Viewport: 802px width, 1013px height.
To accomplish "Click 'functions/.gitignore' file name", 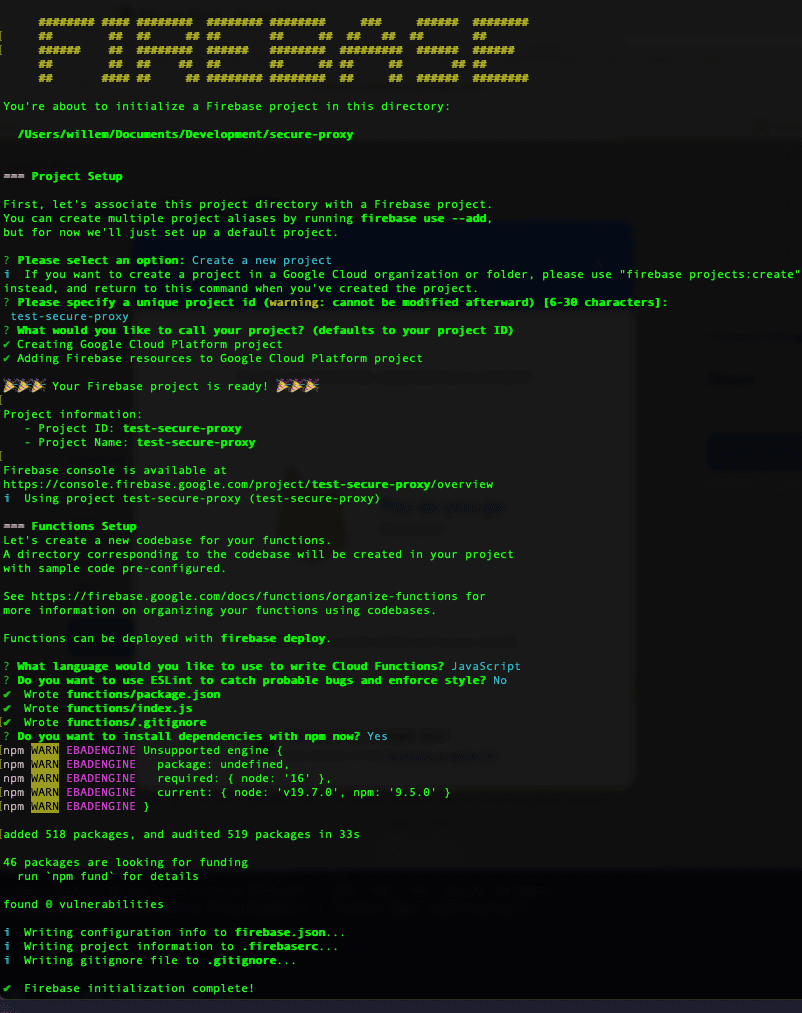I will (136, 722).
